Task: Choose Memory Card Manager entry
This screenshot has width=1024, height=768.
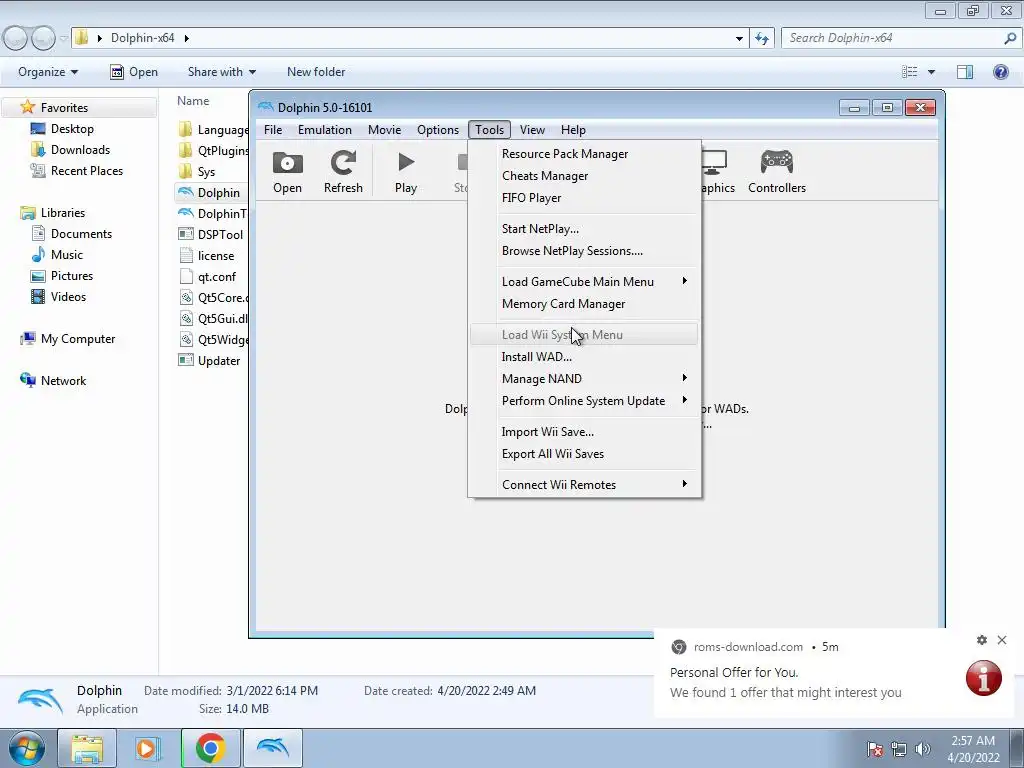Action: [x=583, y=304]
